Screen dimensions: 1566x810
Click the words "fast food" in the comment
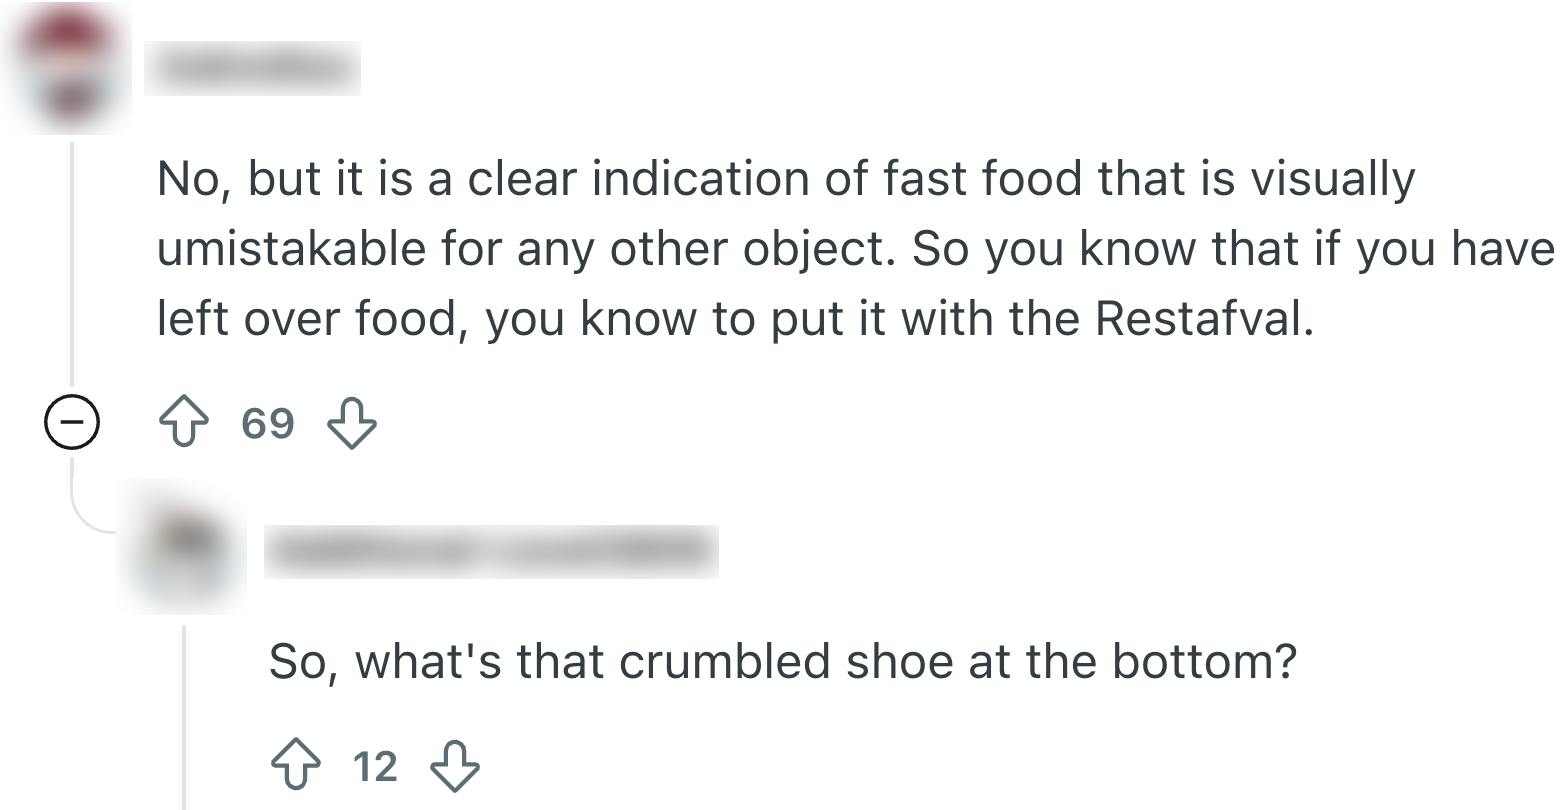click(x=984, y=180)
